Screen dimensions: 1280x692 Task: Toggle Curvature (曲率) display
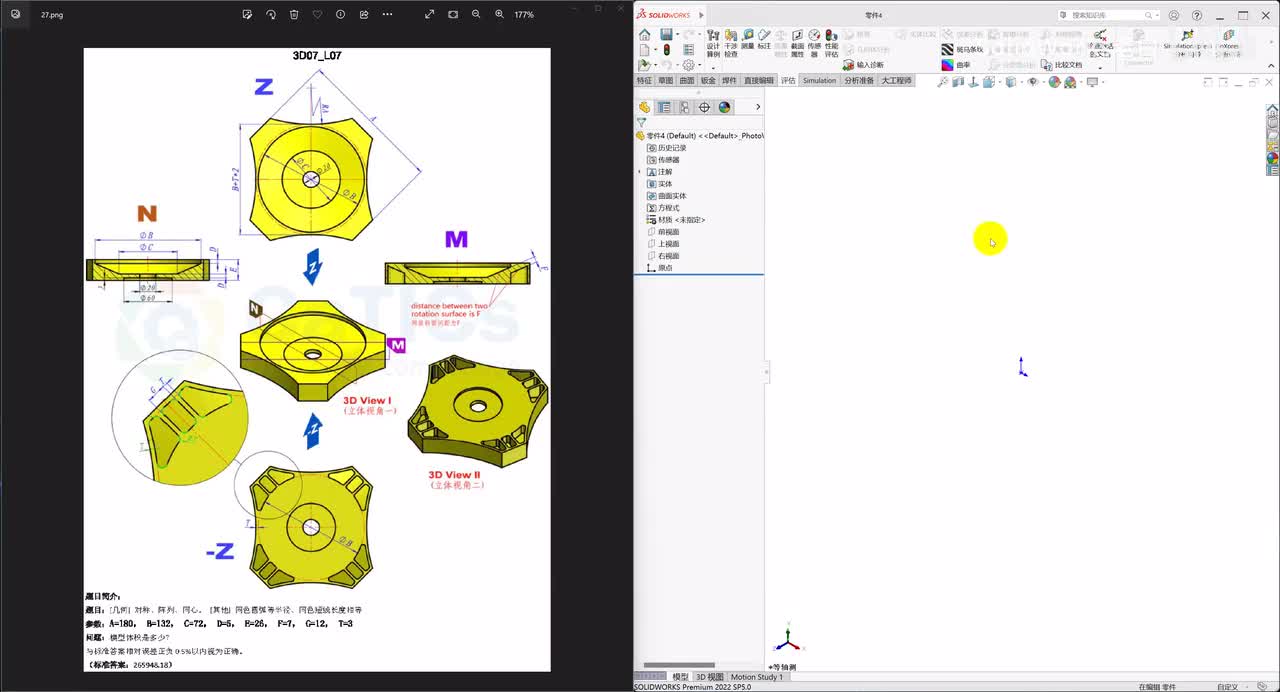coord(956,65)
